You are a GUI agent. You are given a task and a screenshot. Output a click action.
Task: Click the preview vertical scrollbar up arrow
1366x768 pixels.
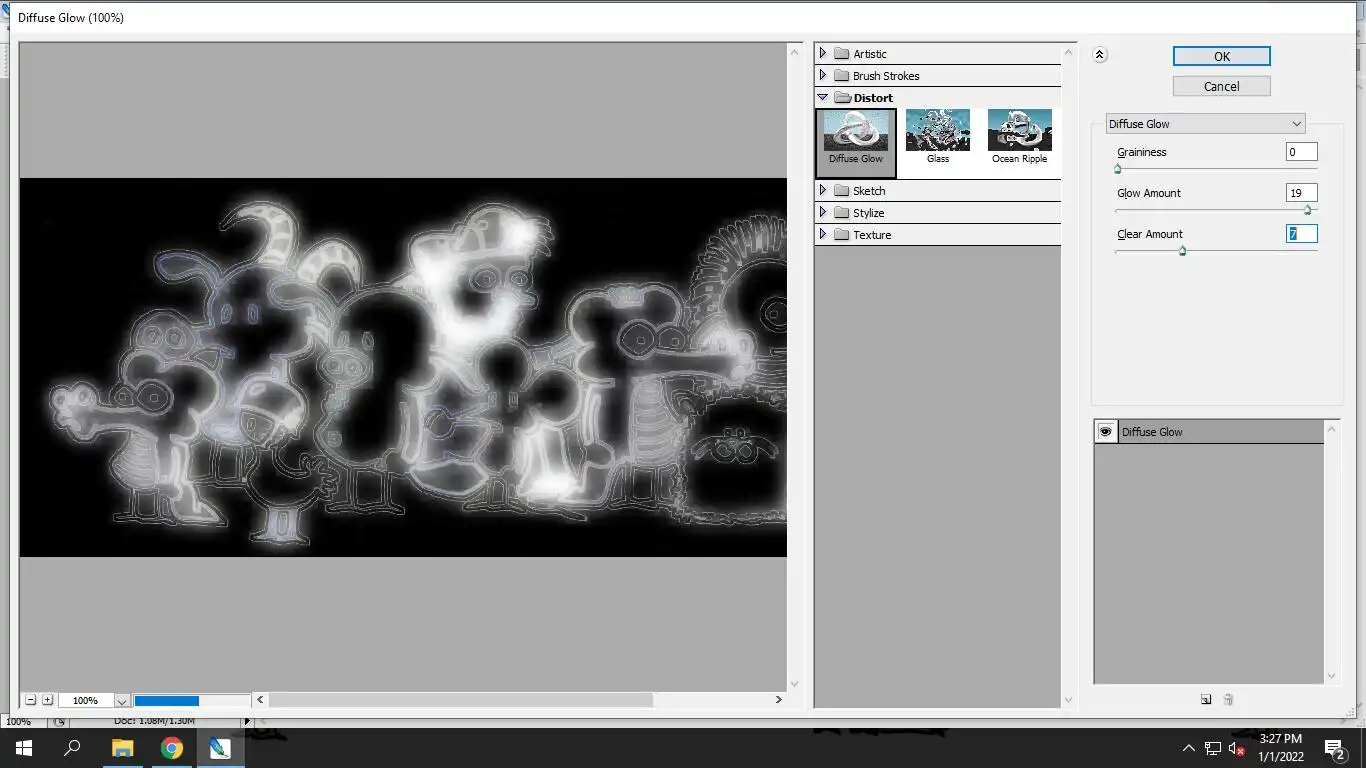click(x=795, y=51)
